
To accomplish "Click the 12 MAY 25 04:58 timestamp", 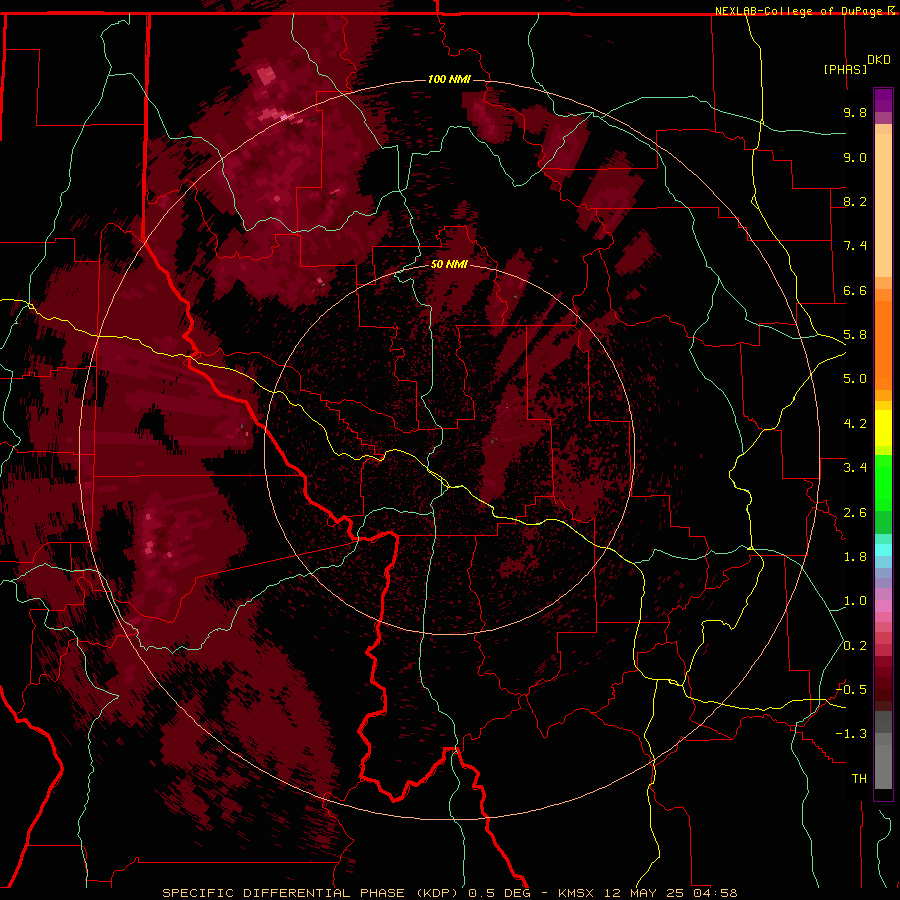I will tap(668, 893).
